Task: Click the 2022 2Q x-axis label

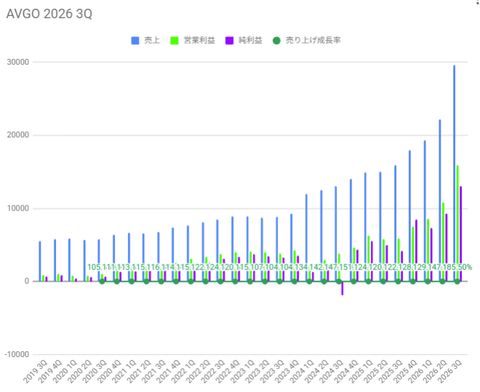Action: (x=199, y=371)
